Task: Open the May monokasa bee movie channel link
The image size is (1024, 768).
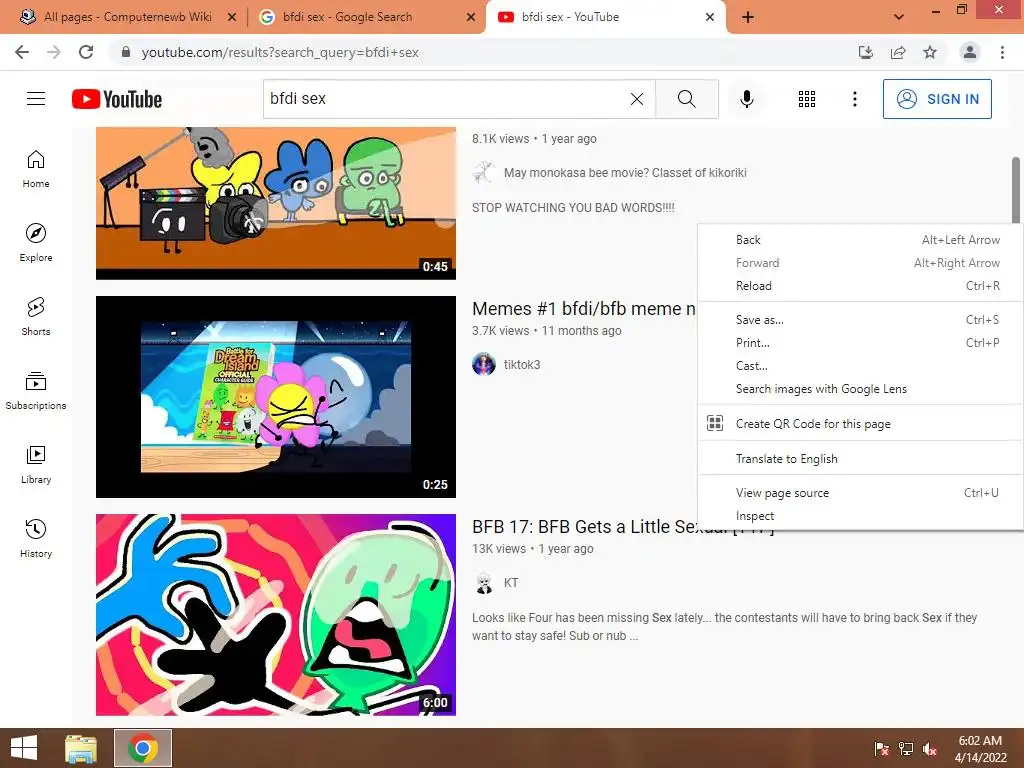Action: tap(625, 172)
